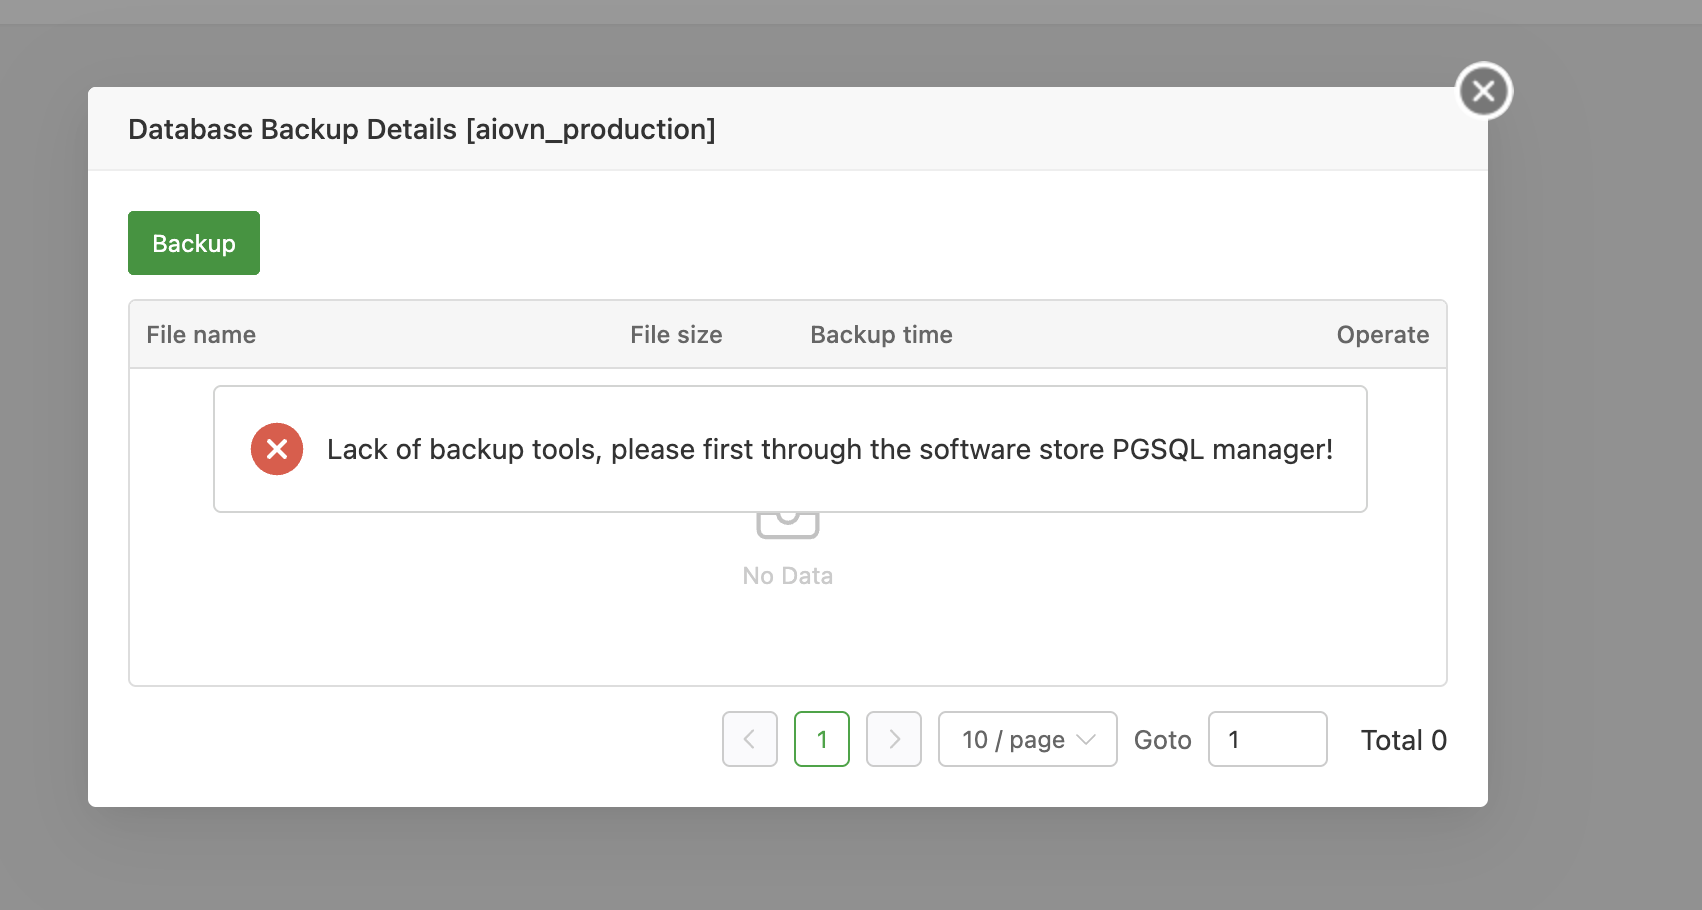Close the Database Backup Details dialog
Image resolution: width=1702 pixels, height=910 pixels.
click(x=1484, y=91)
